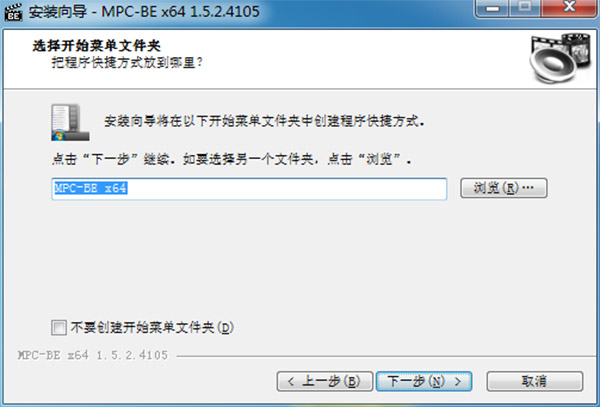
Task: Continue with 下一步(N) button
Action: click(x=424, y=381)
